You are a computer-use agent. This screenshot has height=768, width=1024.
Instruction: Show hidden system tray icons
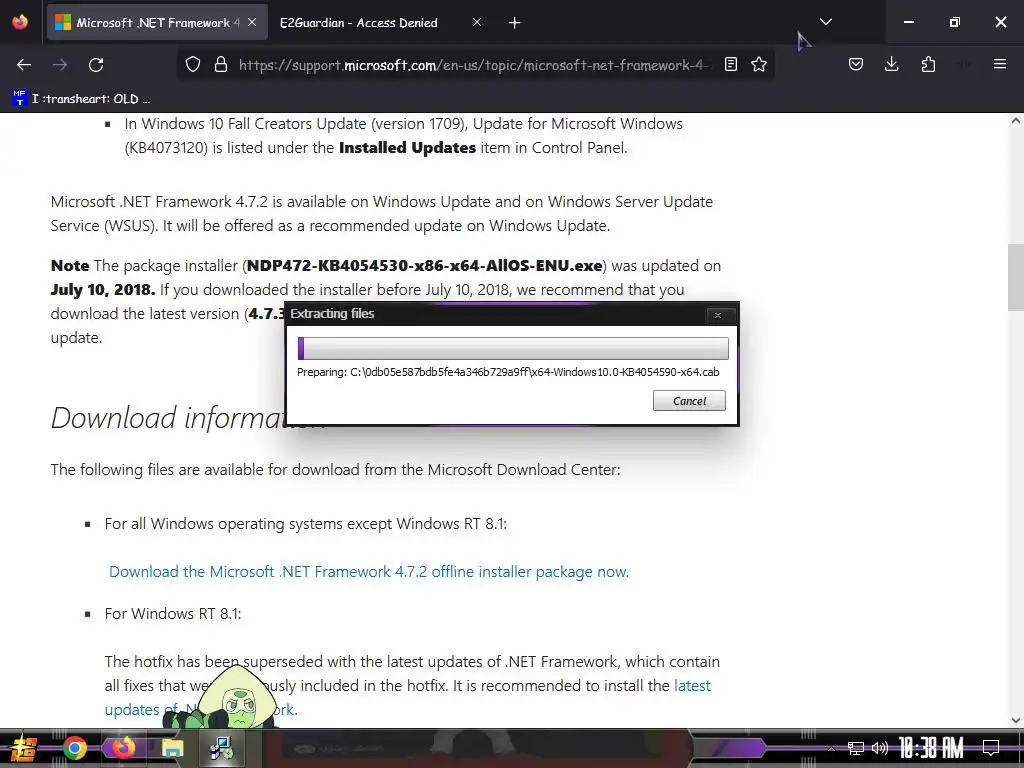pyautogui.click(x=831, y=748)
